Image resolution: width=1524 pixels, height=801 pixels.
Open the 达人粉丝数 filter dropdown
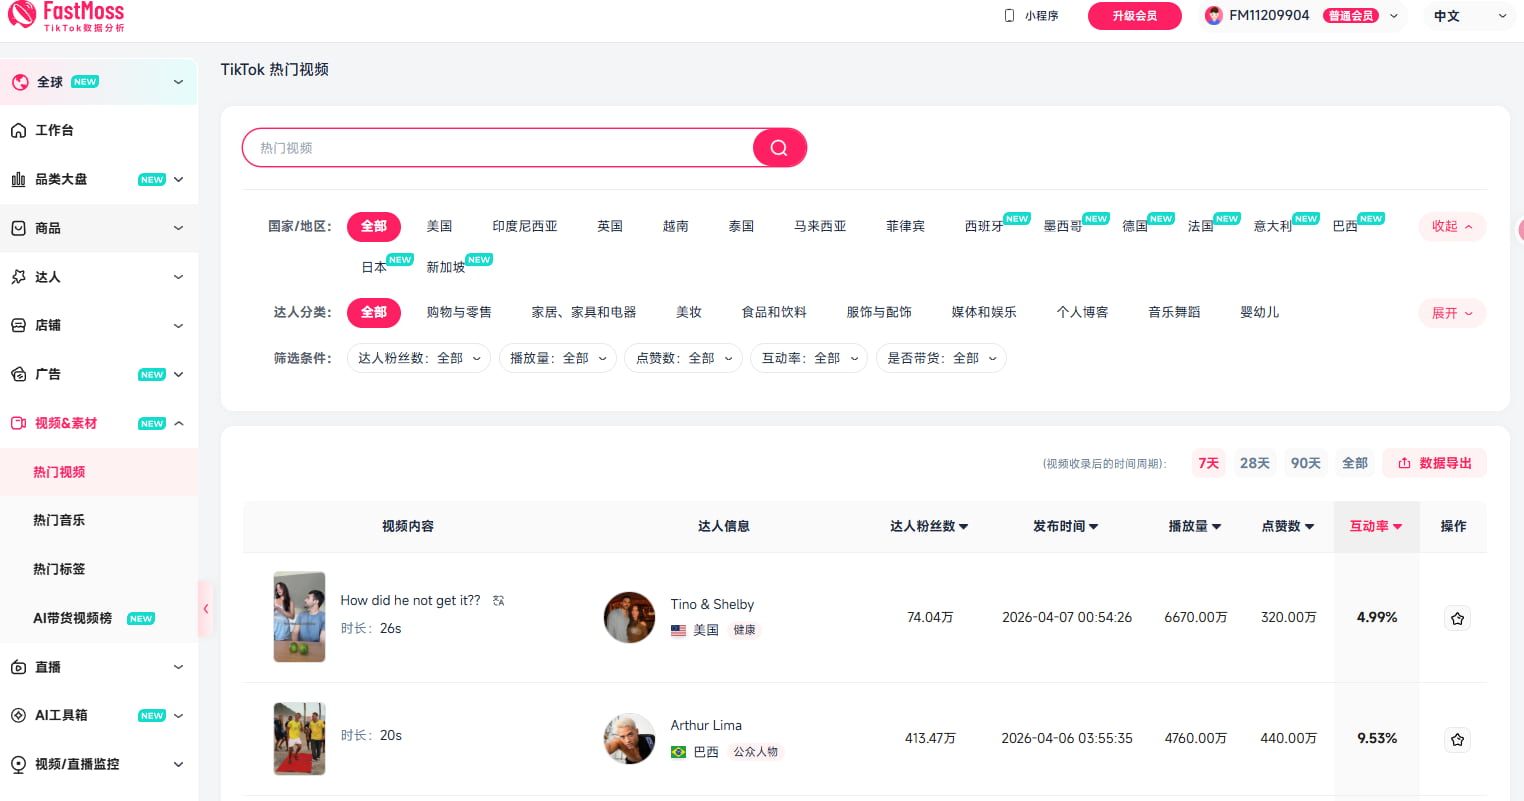[419, 358]
